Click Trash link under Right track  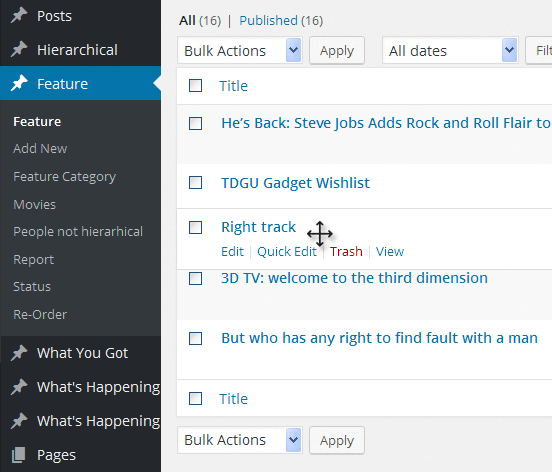(x=346, y=252)
